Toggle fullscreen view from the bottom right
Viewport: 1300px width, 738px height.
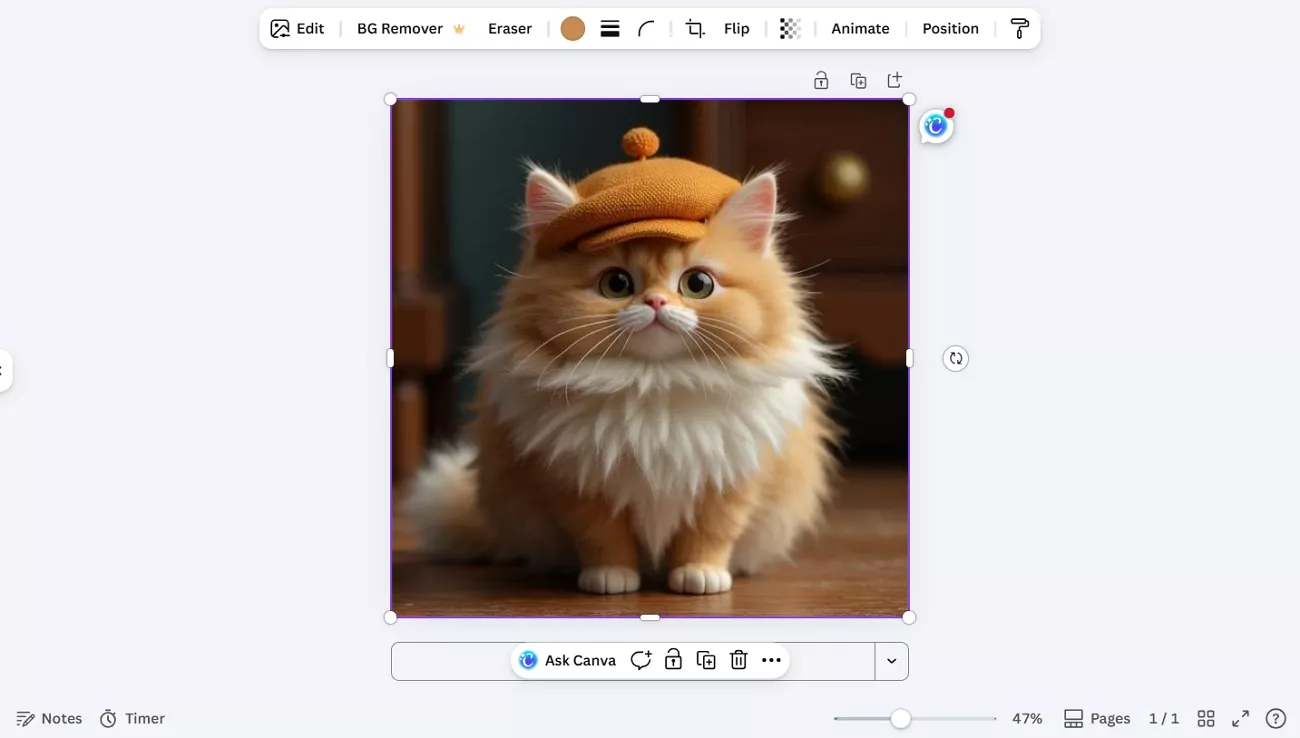click(x=1241, y=718)
